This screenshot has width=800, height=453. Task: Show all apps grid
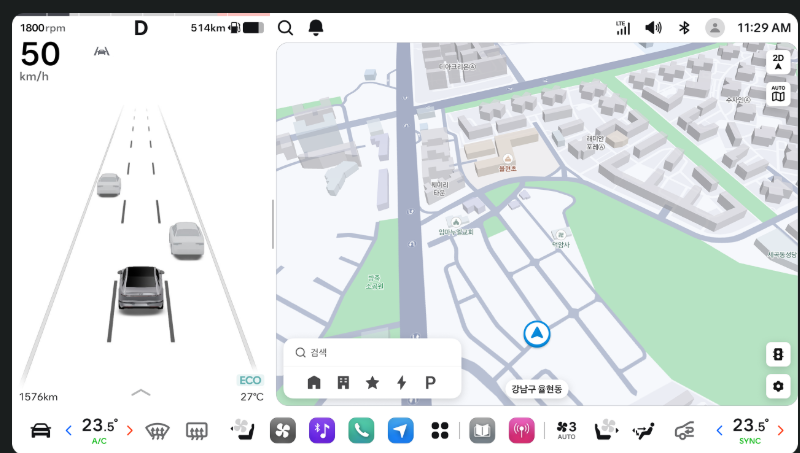[440, 431]
